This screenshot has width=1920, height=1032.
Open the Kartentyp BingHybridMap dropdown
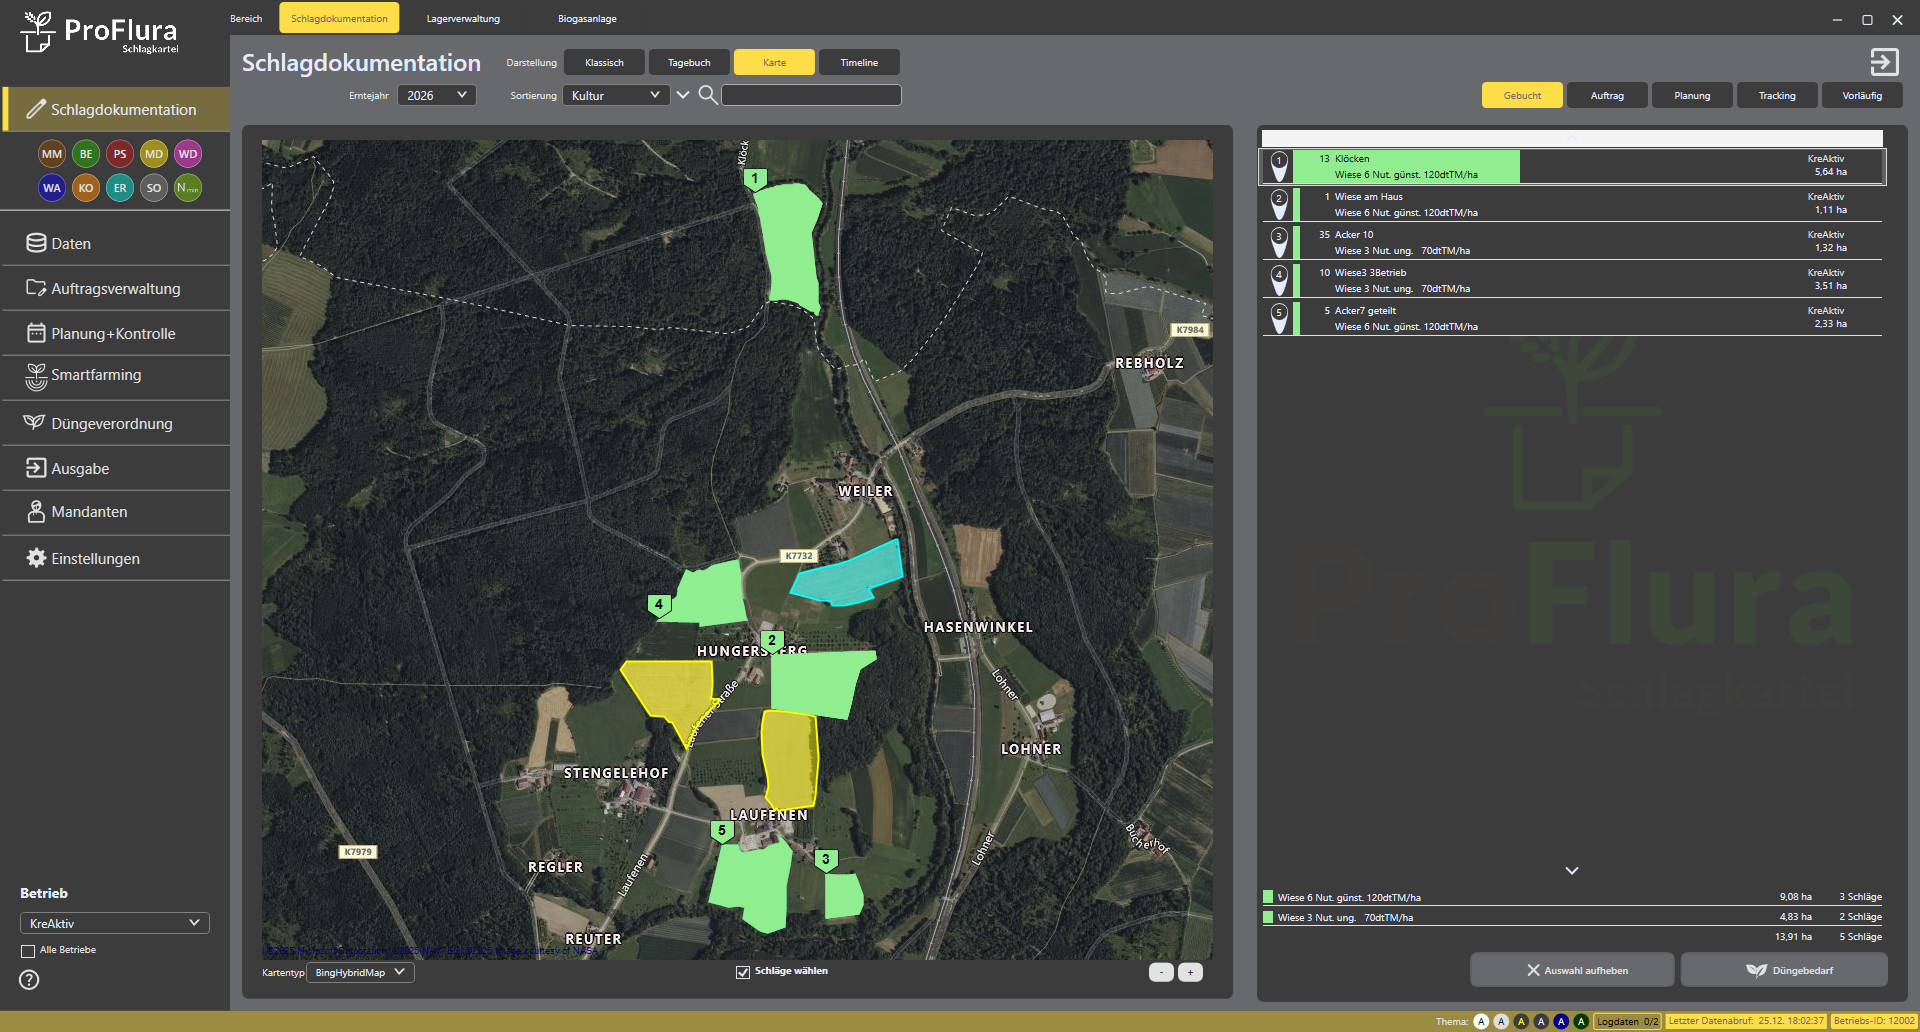[360, 972]
